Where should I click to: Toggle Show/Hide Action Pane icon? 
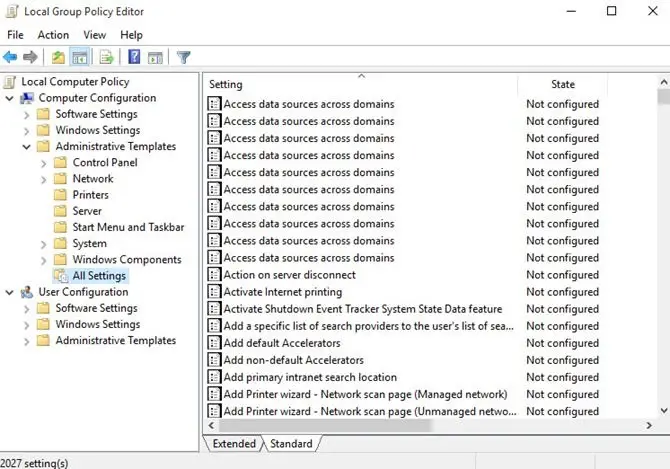pos(155,57)
